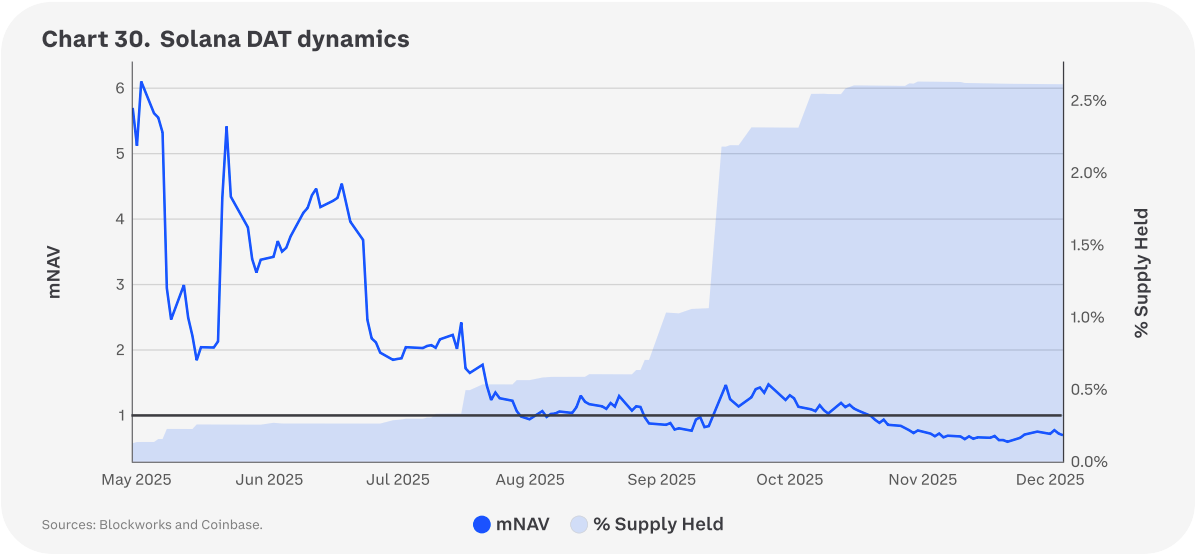Image resolution: width=1196 pixels, height=555 pixels.
Task: Click the Nov 2025 x-axis label
Action: 922,480
